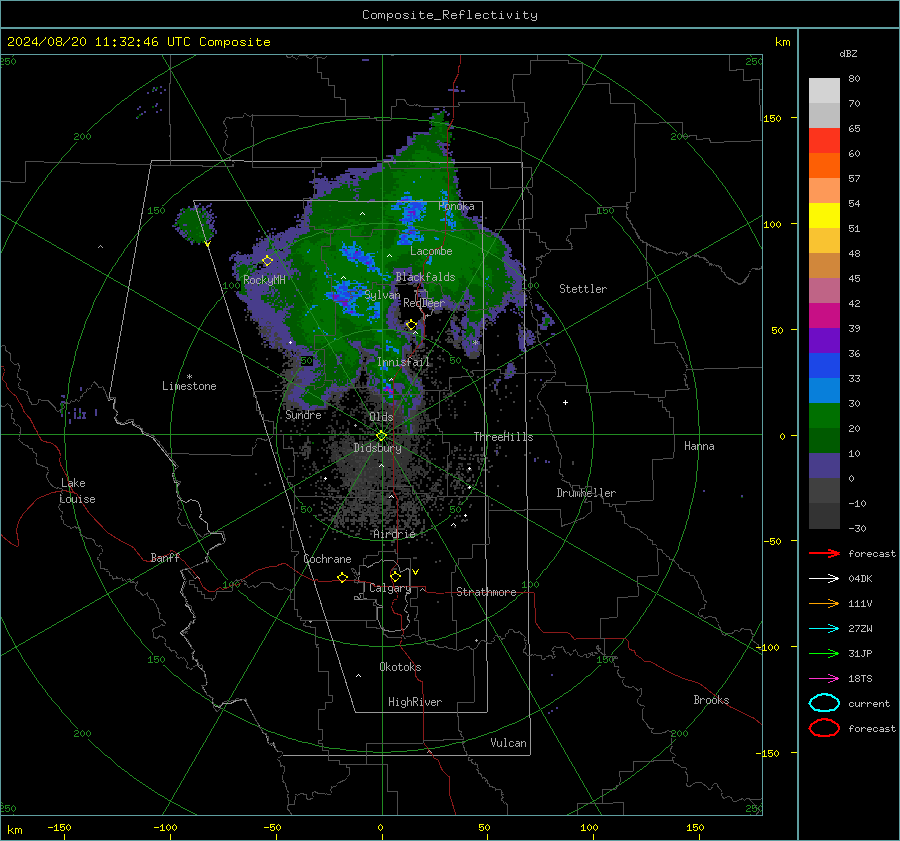Screen dimensions: 900x841
Task: Click the purple swatch in dBZ scale
Action: pos(824,340)
